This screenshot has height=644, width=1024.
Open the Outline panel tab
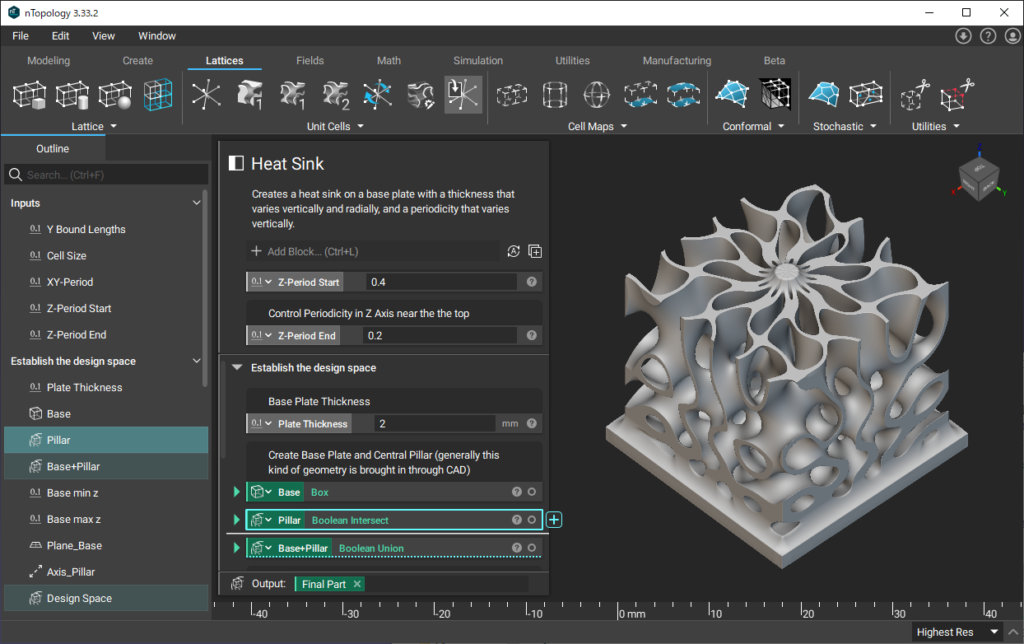tap(52, 149)
